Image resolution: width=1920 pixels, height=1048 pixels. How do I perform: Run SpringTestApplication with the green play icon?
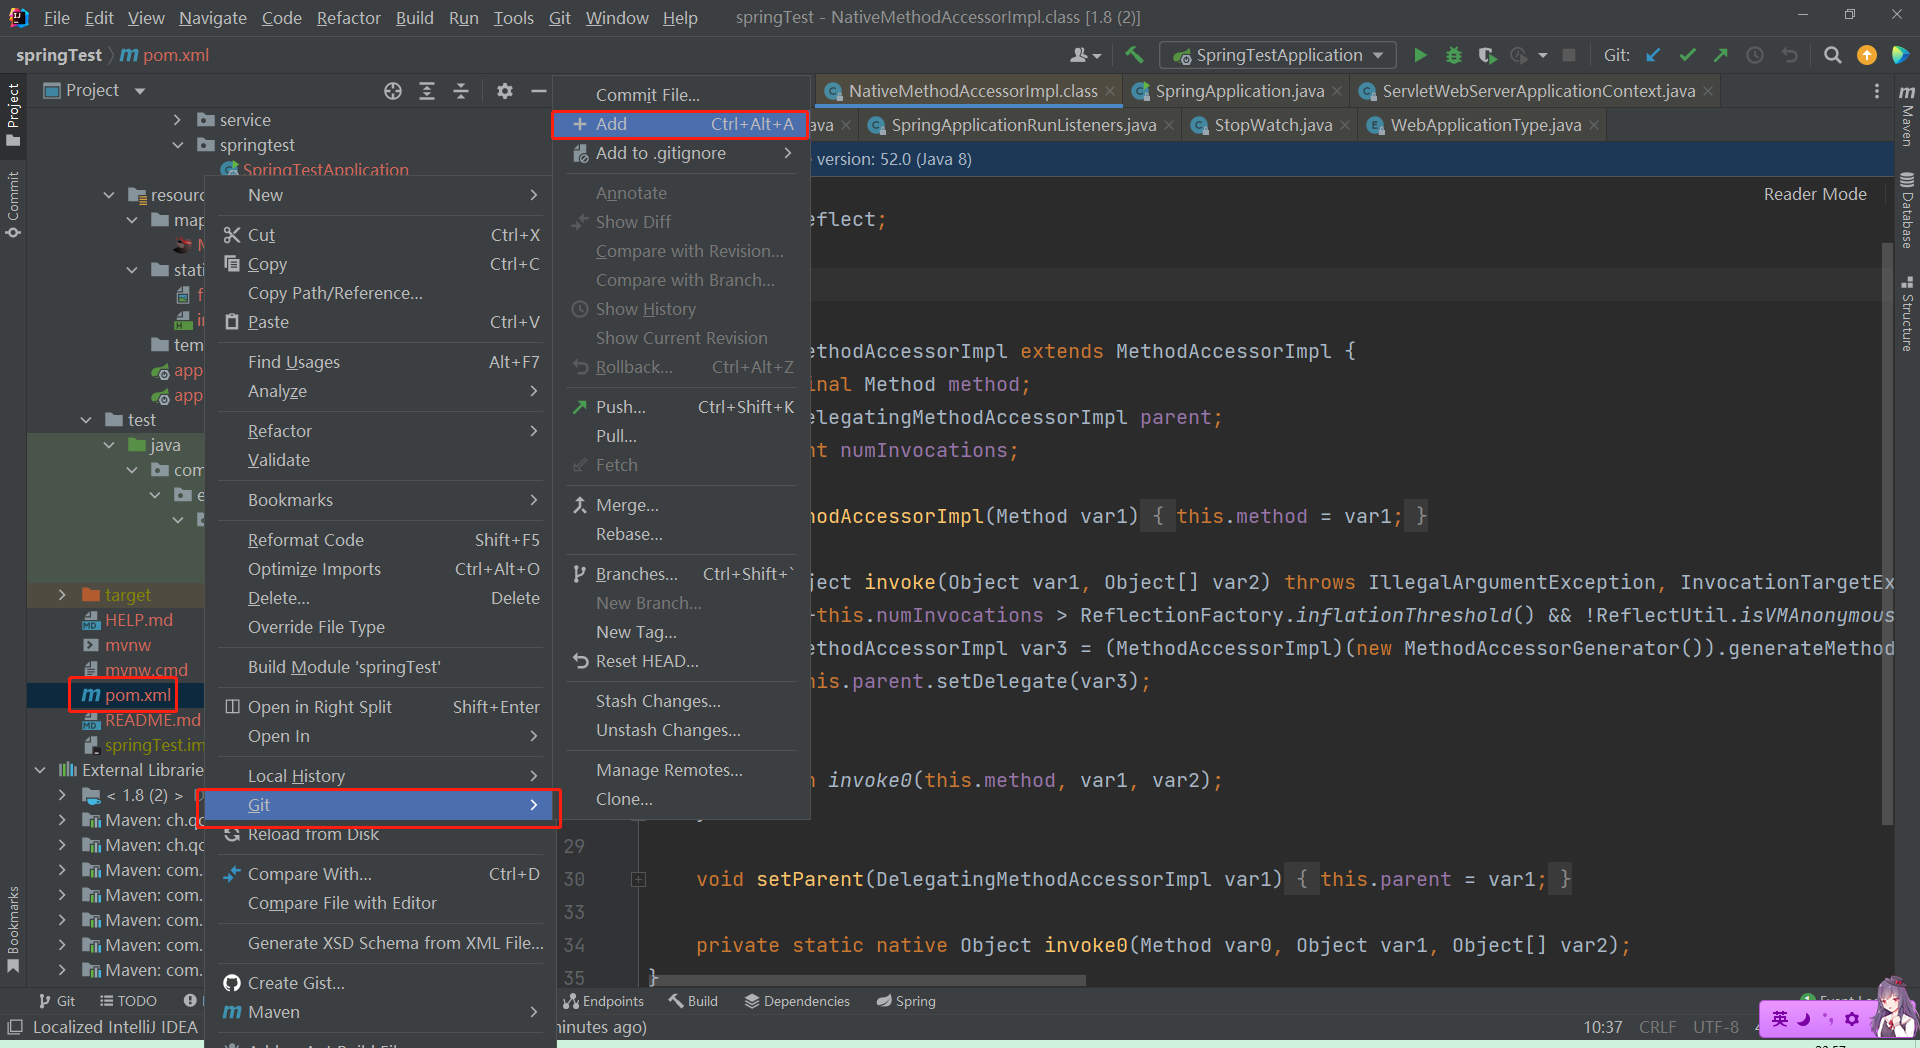(1420, 55)
